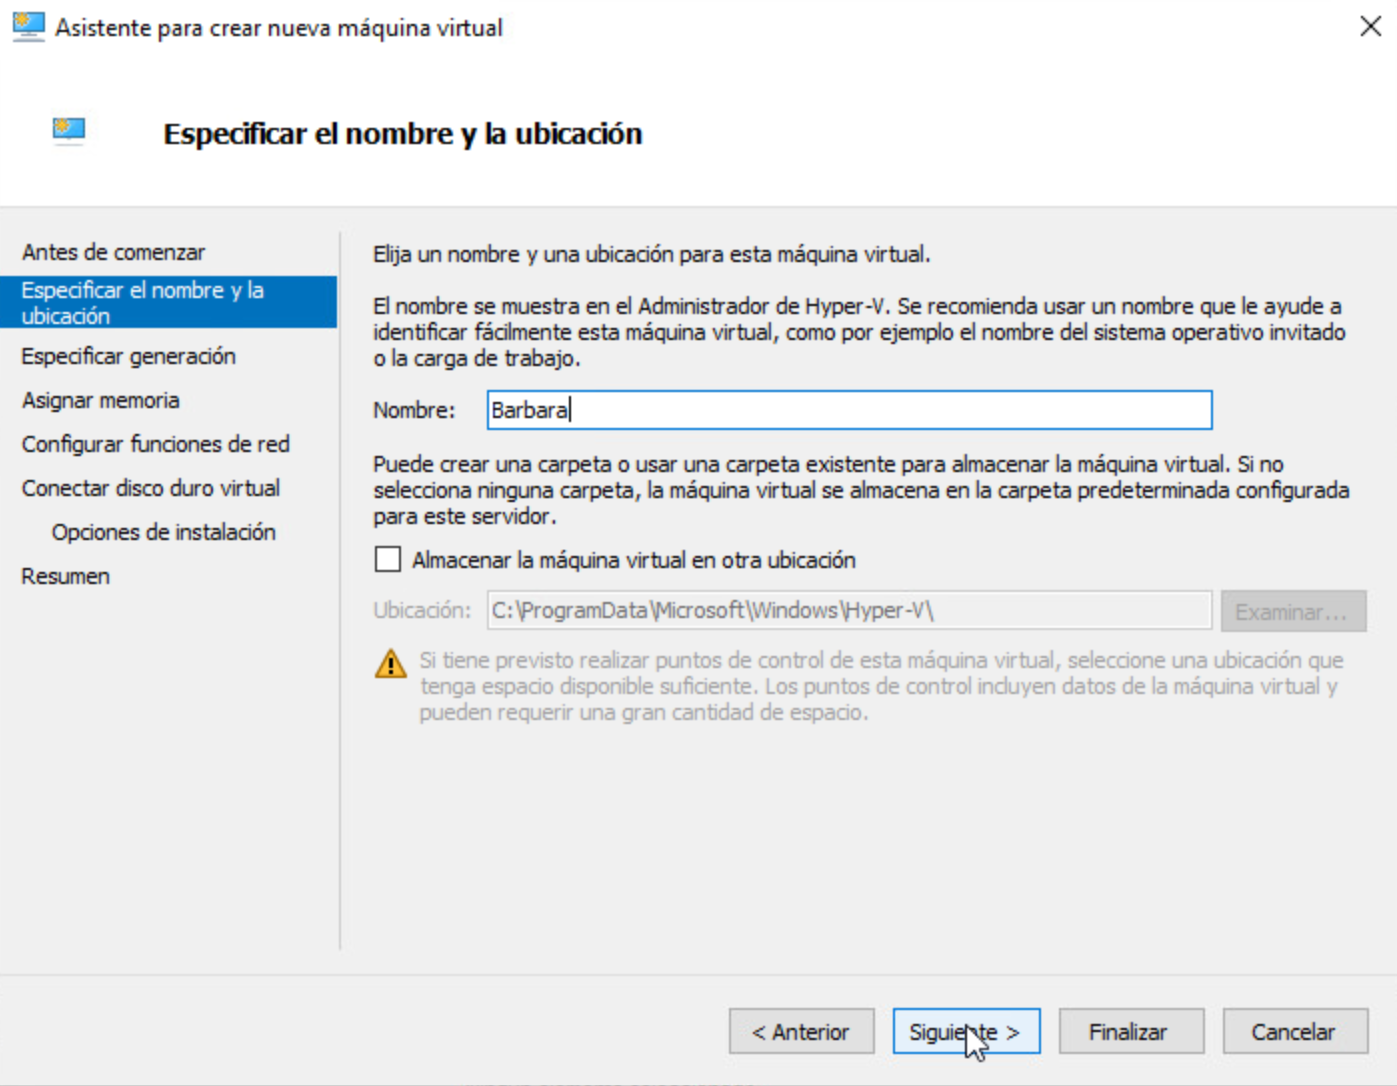Open Conectar disco duro virtual step
Screen dimensions: 1397x1086
pos(150,488)
